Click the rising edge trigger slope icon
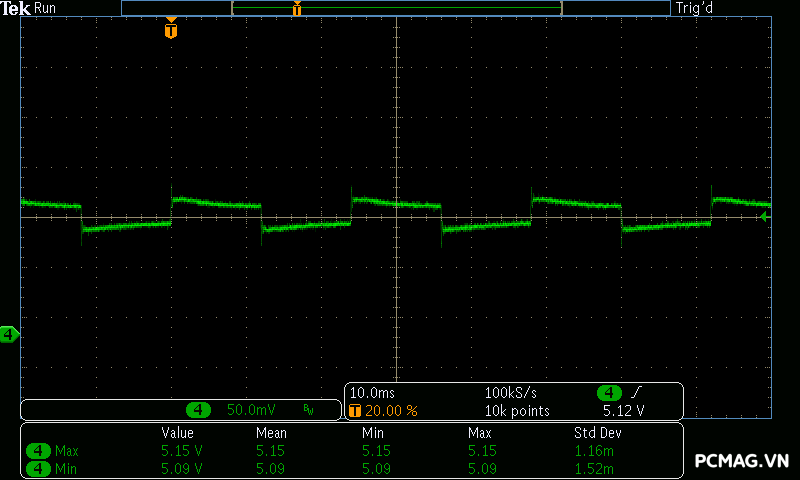The width and height of the screenshot is (800, 480). [x=635, y=393]
